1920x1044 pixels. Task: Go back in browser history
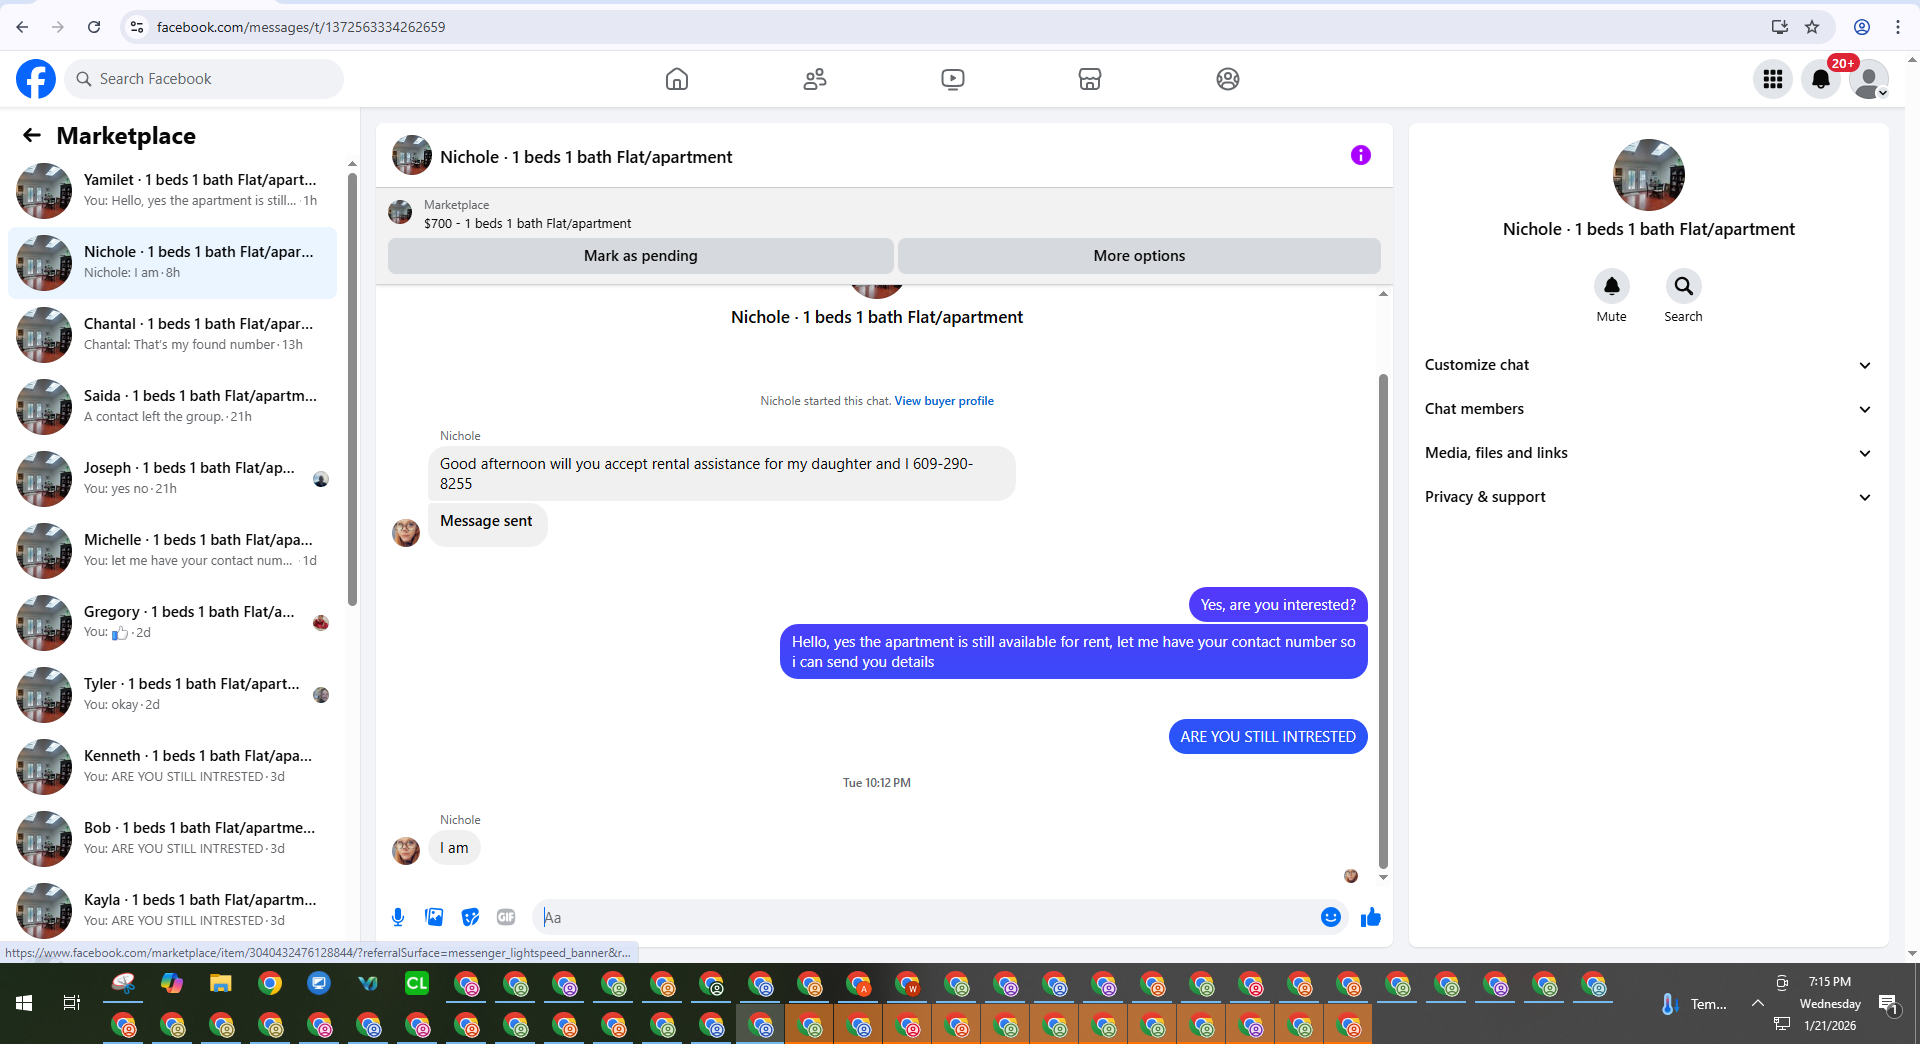pos(22,27)
